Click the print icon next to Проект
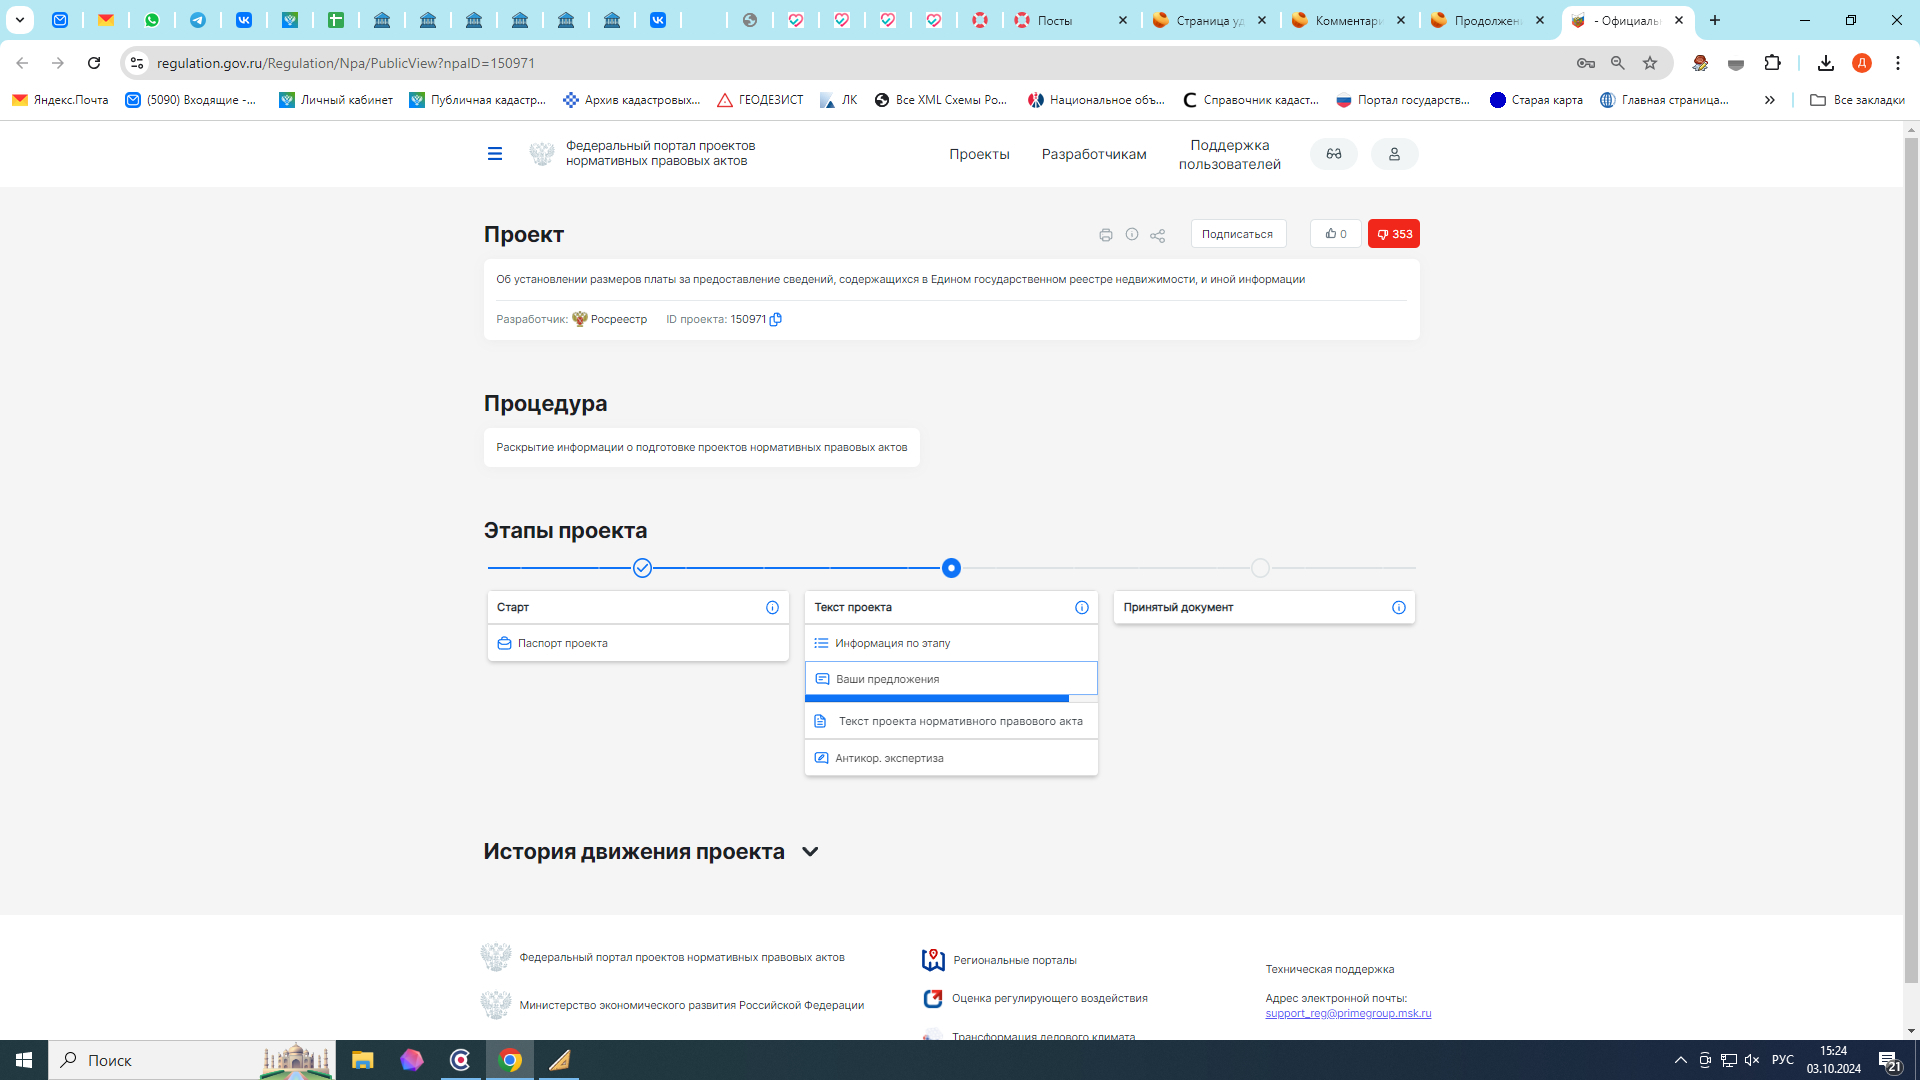 coord(1105,235)
